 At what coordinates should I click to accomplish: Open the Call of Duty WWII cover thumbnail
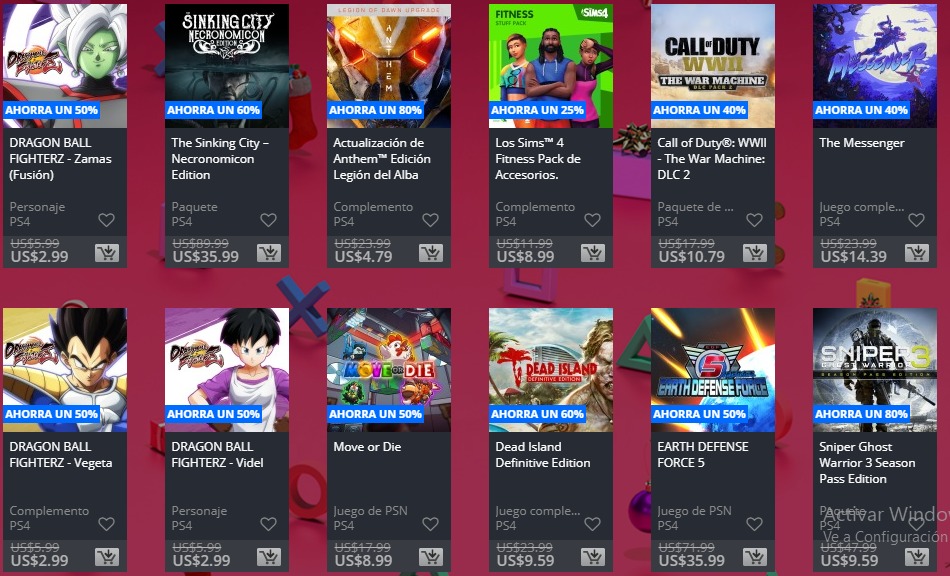coord(713,65)
